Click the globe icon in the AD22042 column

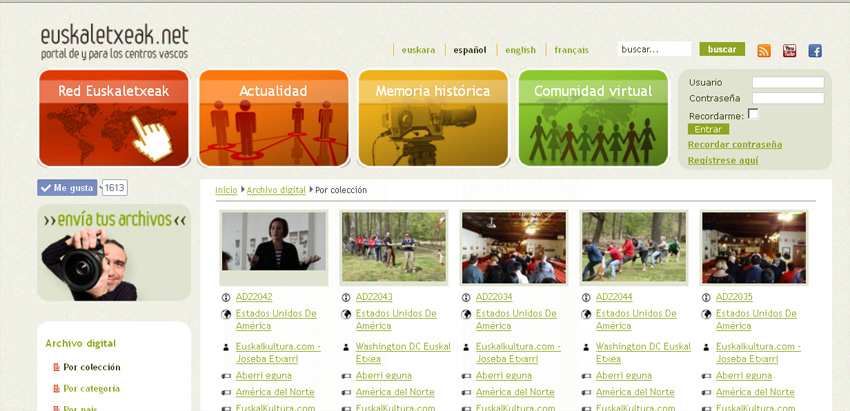coord(226,314)
